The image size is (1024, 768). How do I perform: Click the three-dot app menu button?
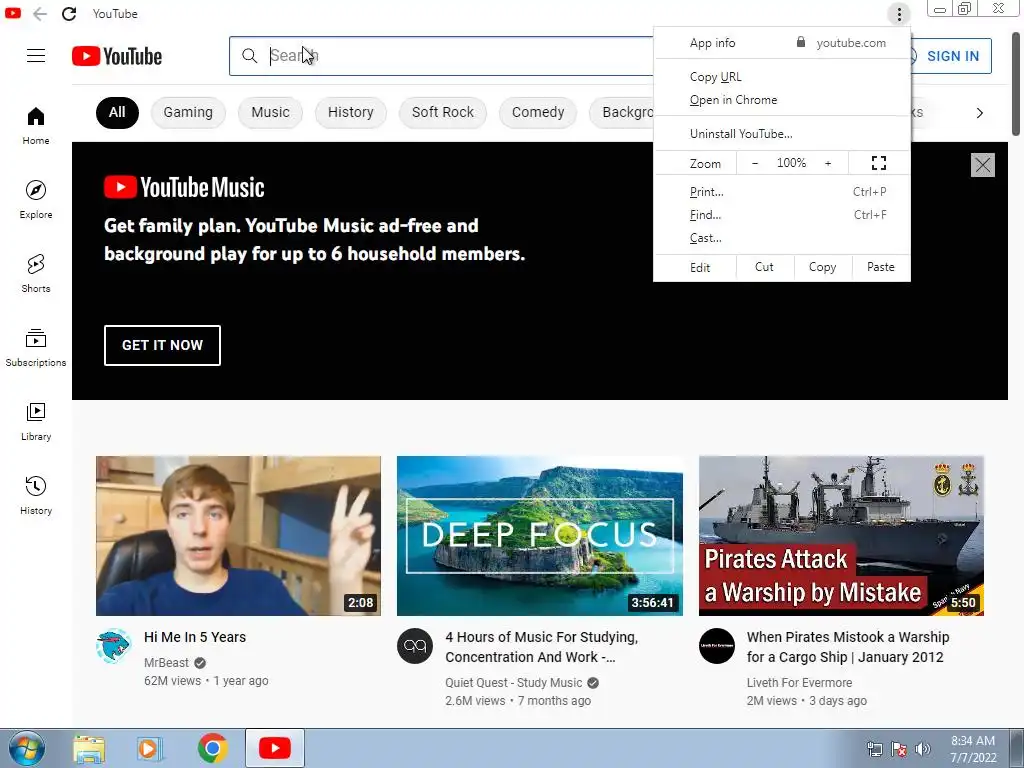[x=899, y=14]
